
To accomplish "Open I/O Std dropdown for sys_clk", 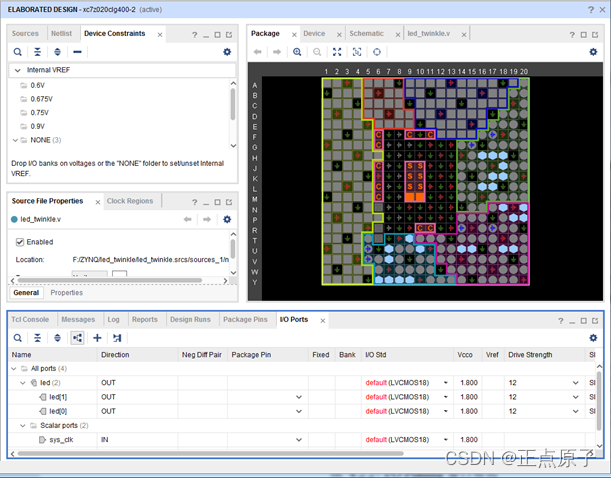I will 446,440.
